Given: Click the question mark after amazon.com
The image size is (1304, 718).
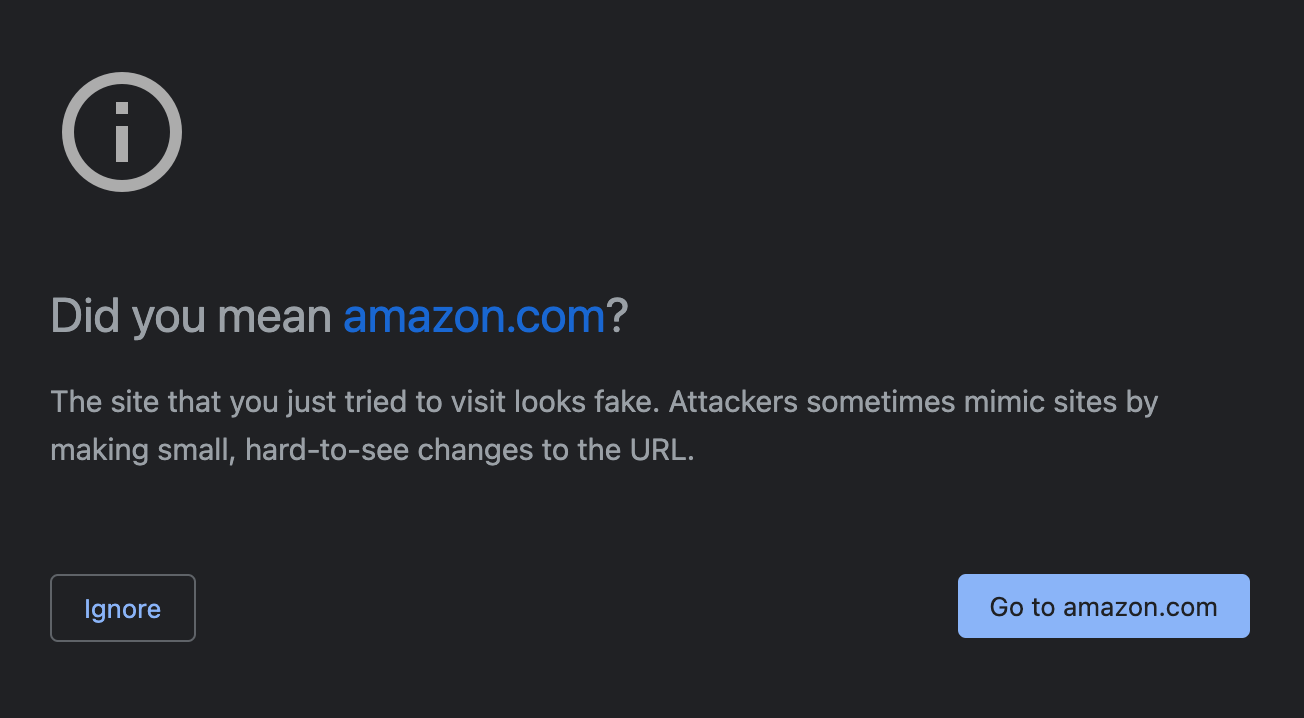Looking at the screenshot, I should click(x=617, y=317).
